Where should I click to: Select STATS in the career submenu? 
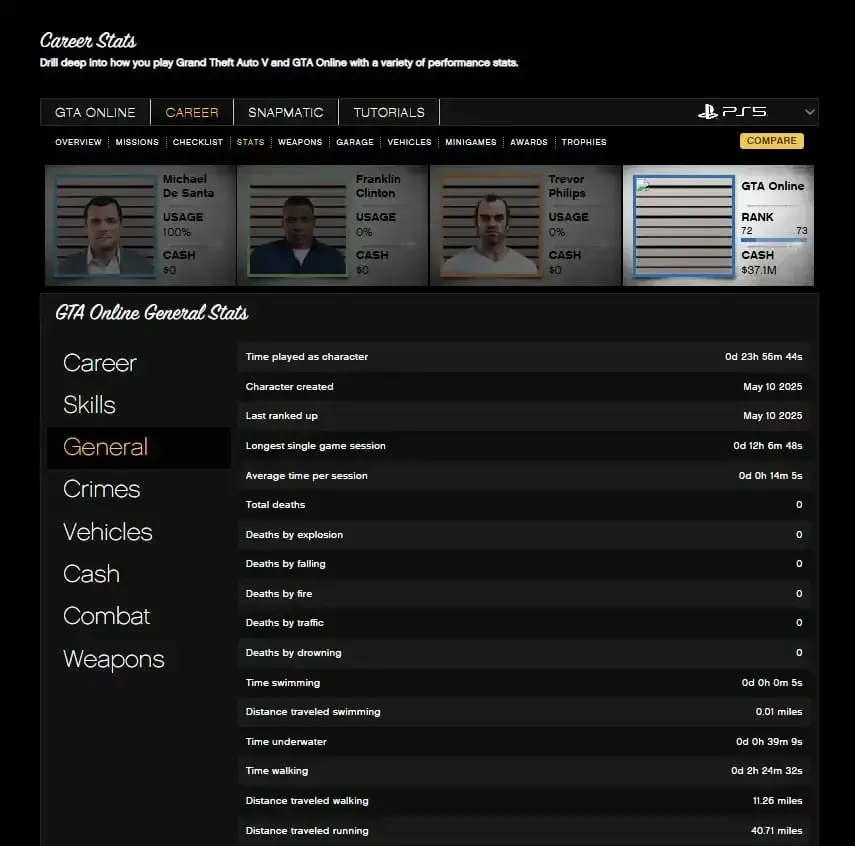(250, 142)
